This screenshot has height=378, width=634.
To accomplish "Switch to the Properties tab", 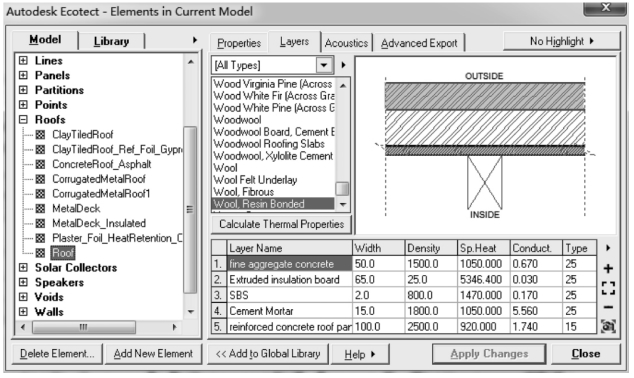I will (239, 43).
